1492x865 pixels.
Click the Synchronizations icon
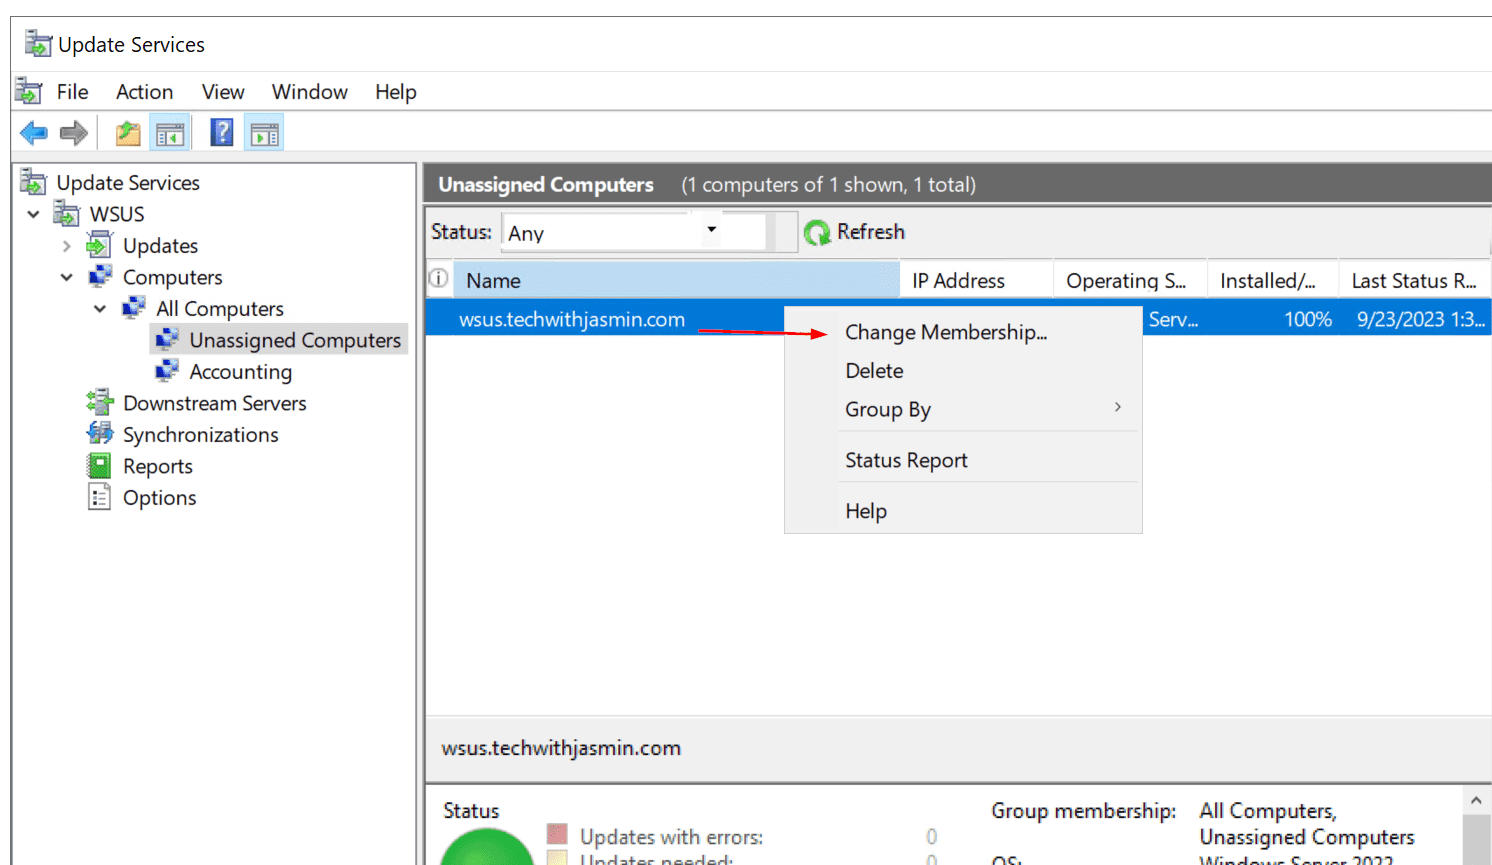(x=100, y=434)
